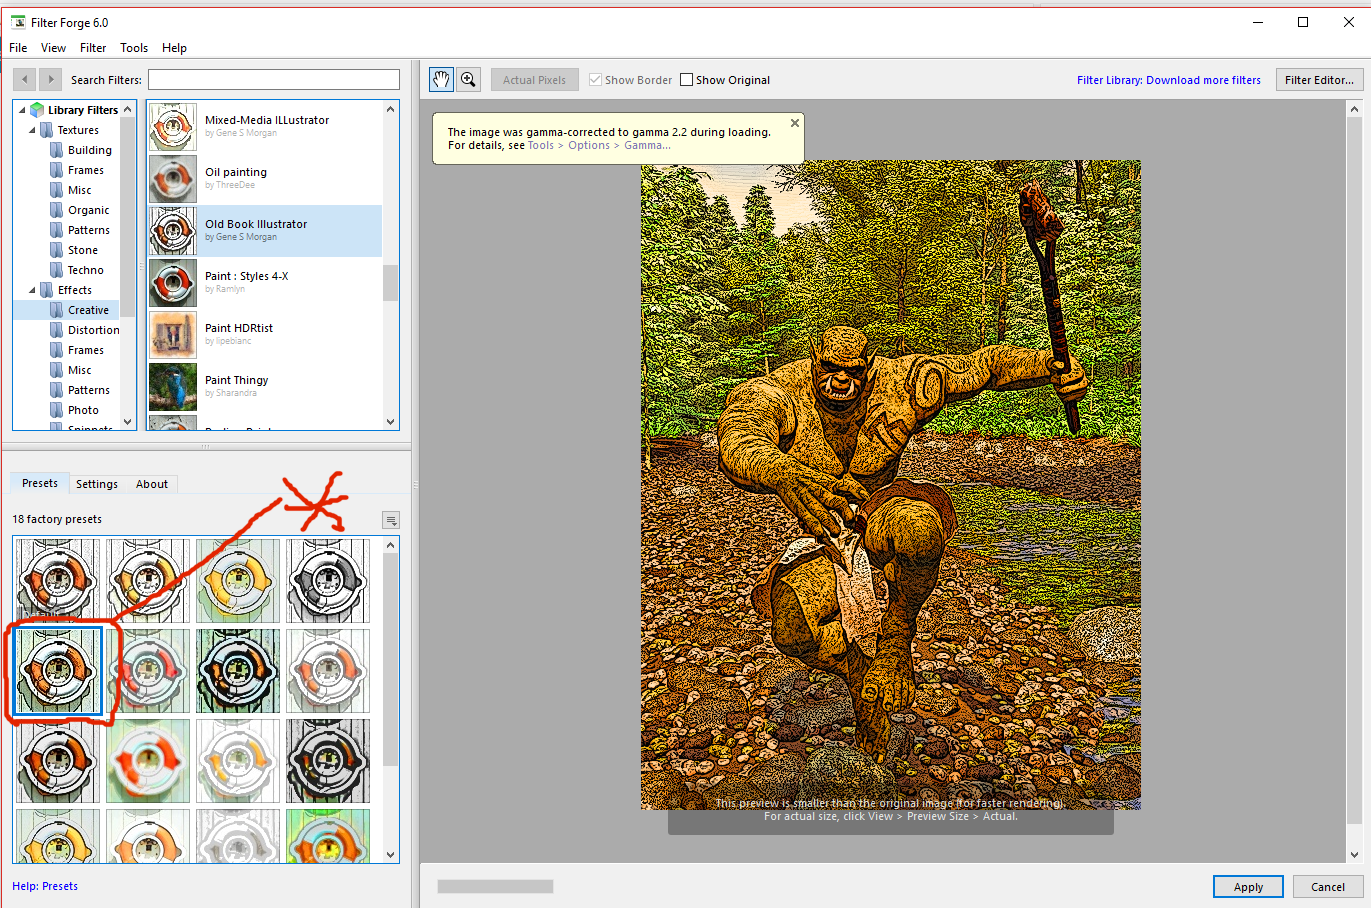Close the gamma correction notification
This screenshot has width=1371, height=908.
795,123
